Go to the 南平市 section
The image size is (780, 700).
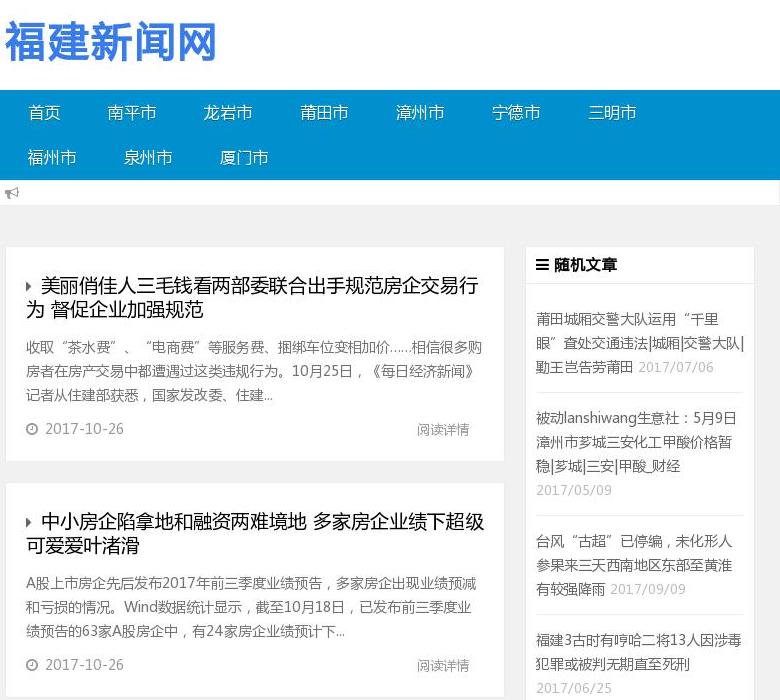132,112
